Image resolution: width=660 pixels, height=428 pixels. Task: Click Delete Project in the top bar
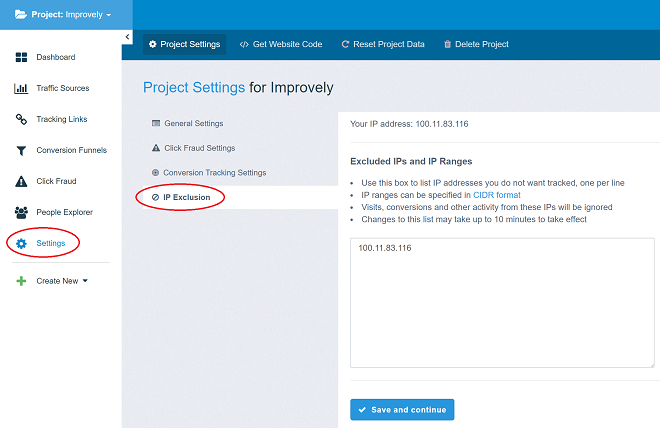(476, 44)
